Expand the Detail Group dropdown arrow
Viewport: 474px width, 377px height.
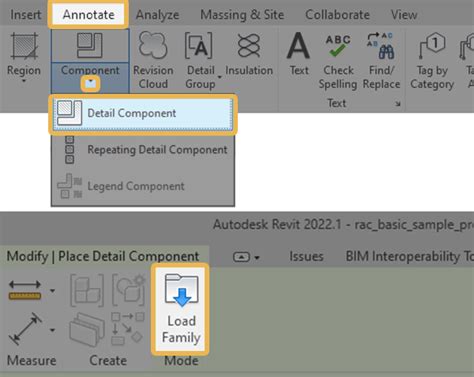pos(219,77)
